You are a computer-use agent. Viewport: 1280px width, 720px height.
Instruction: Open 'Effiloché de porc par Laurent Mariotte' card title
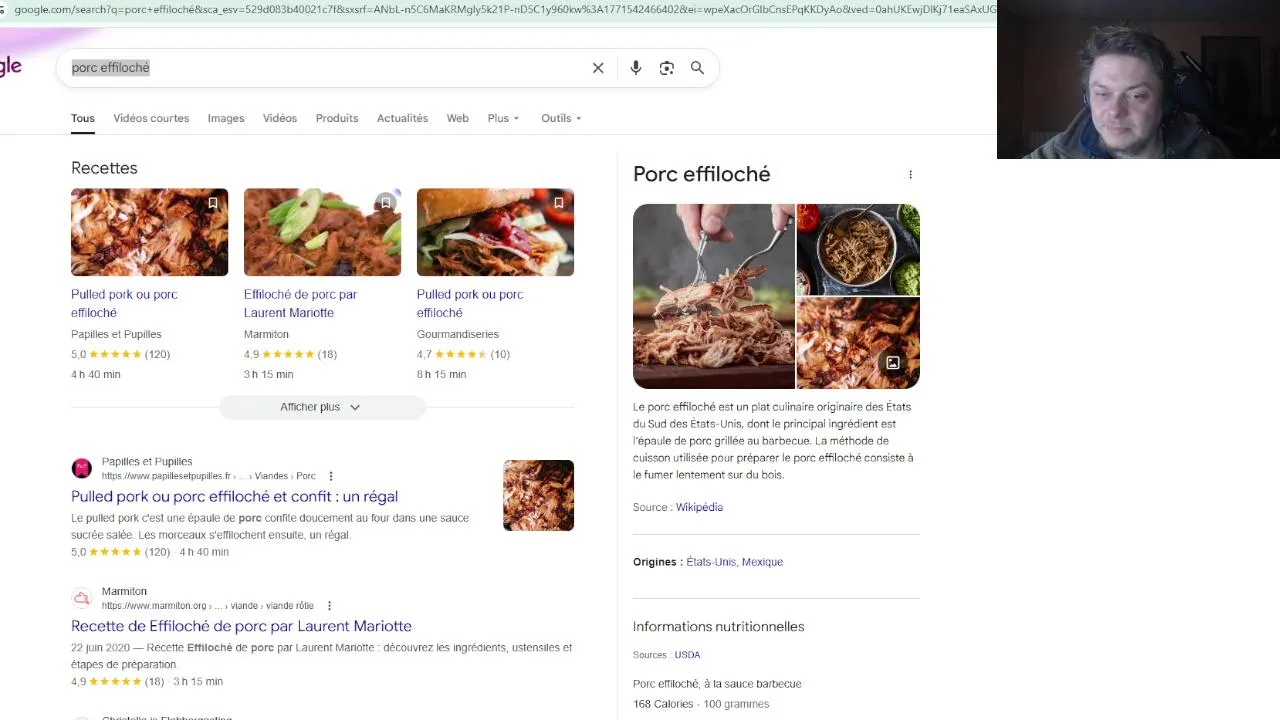[300, 303]
